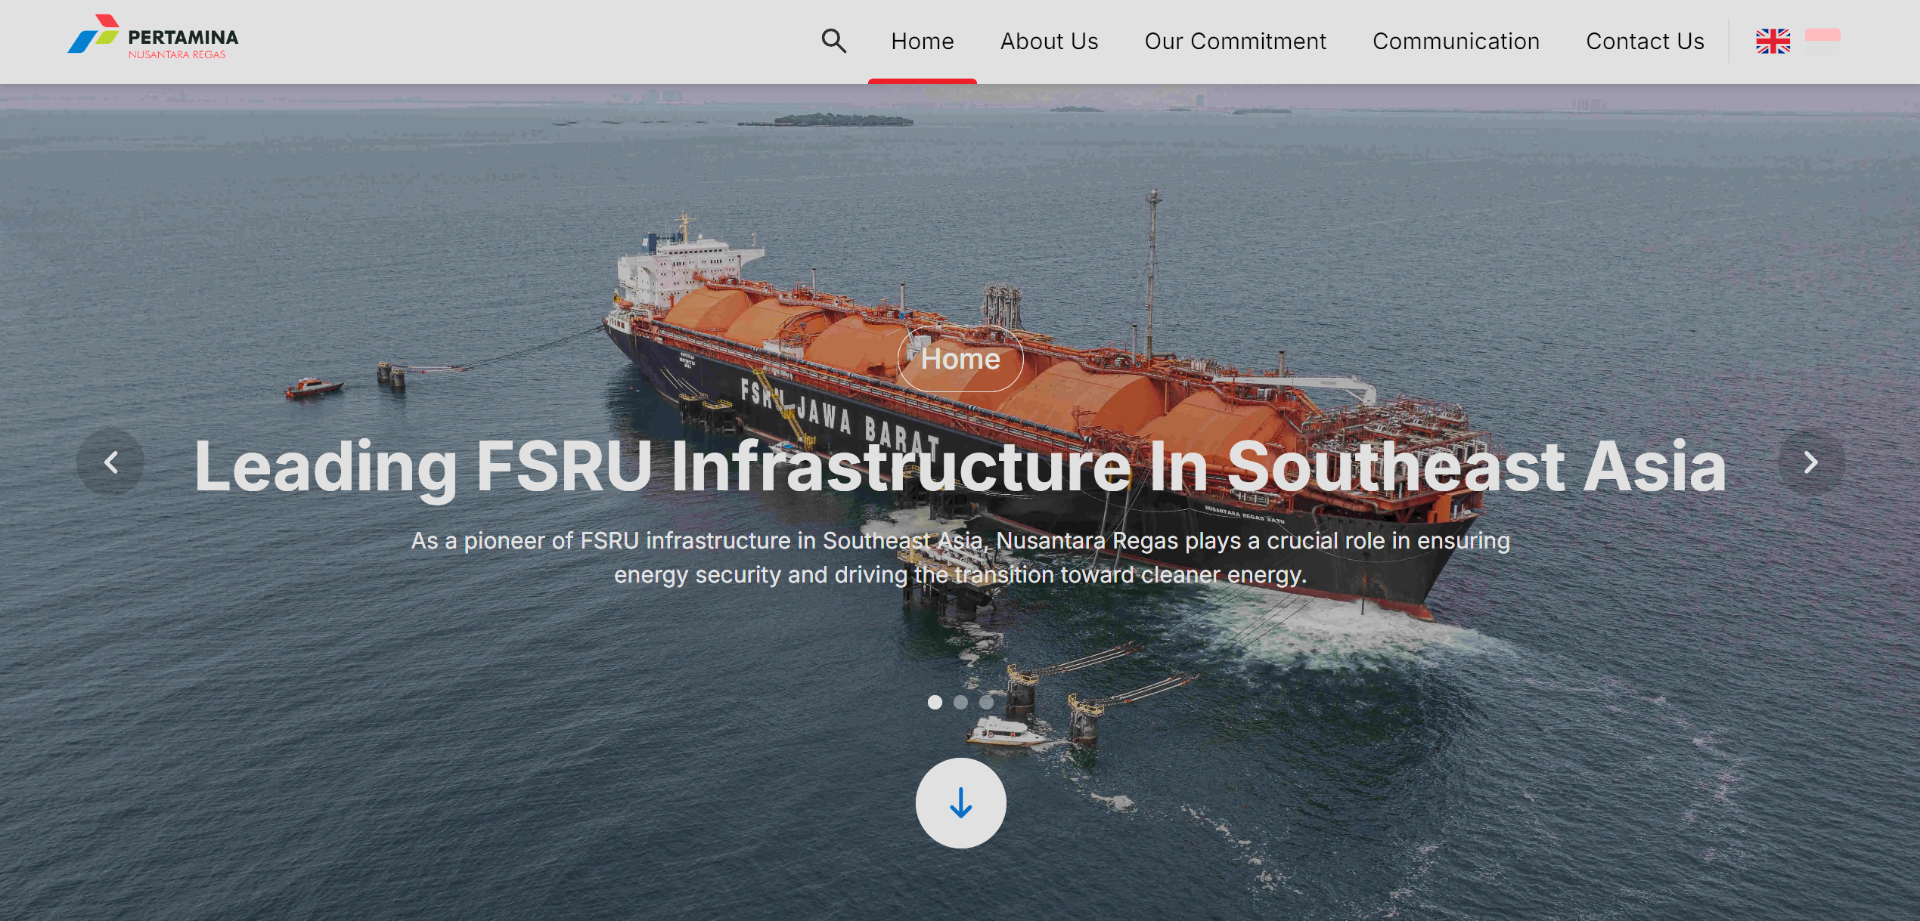Screen dimensions: 1920x921
Task: Click the Home pill button over the ship
Action: tap(960, 359)
